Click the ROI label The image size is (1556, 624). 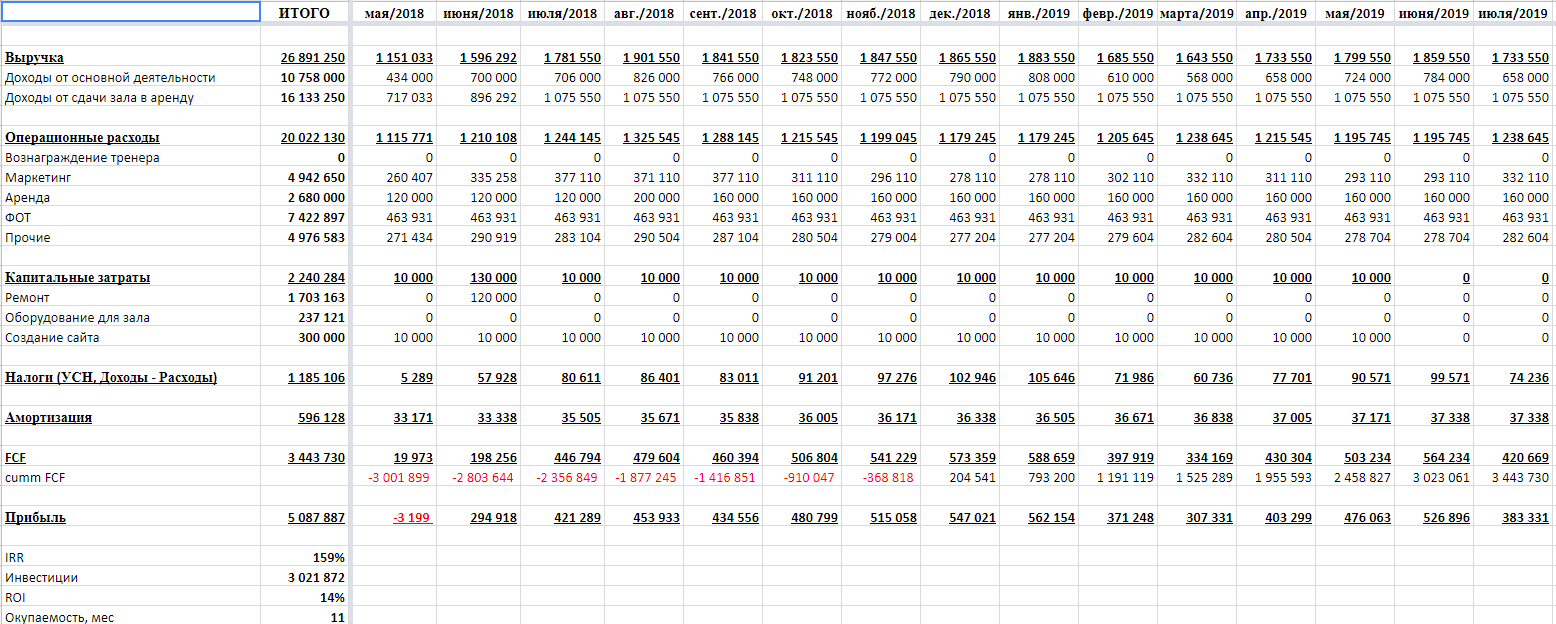15,598
